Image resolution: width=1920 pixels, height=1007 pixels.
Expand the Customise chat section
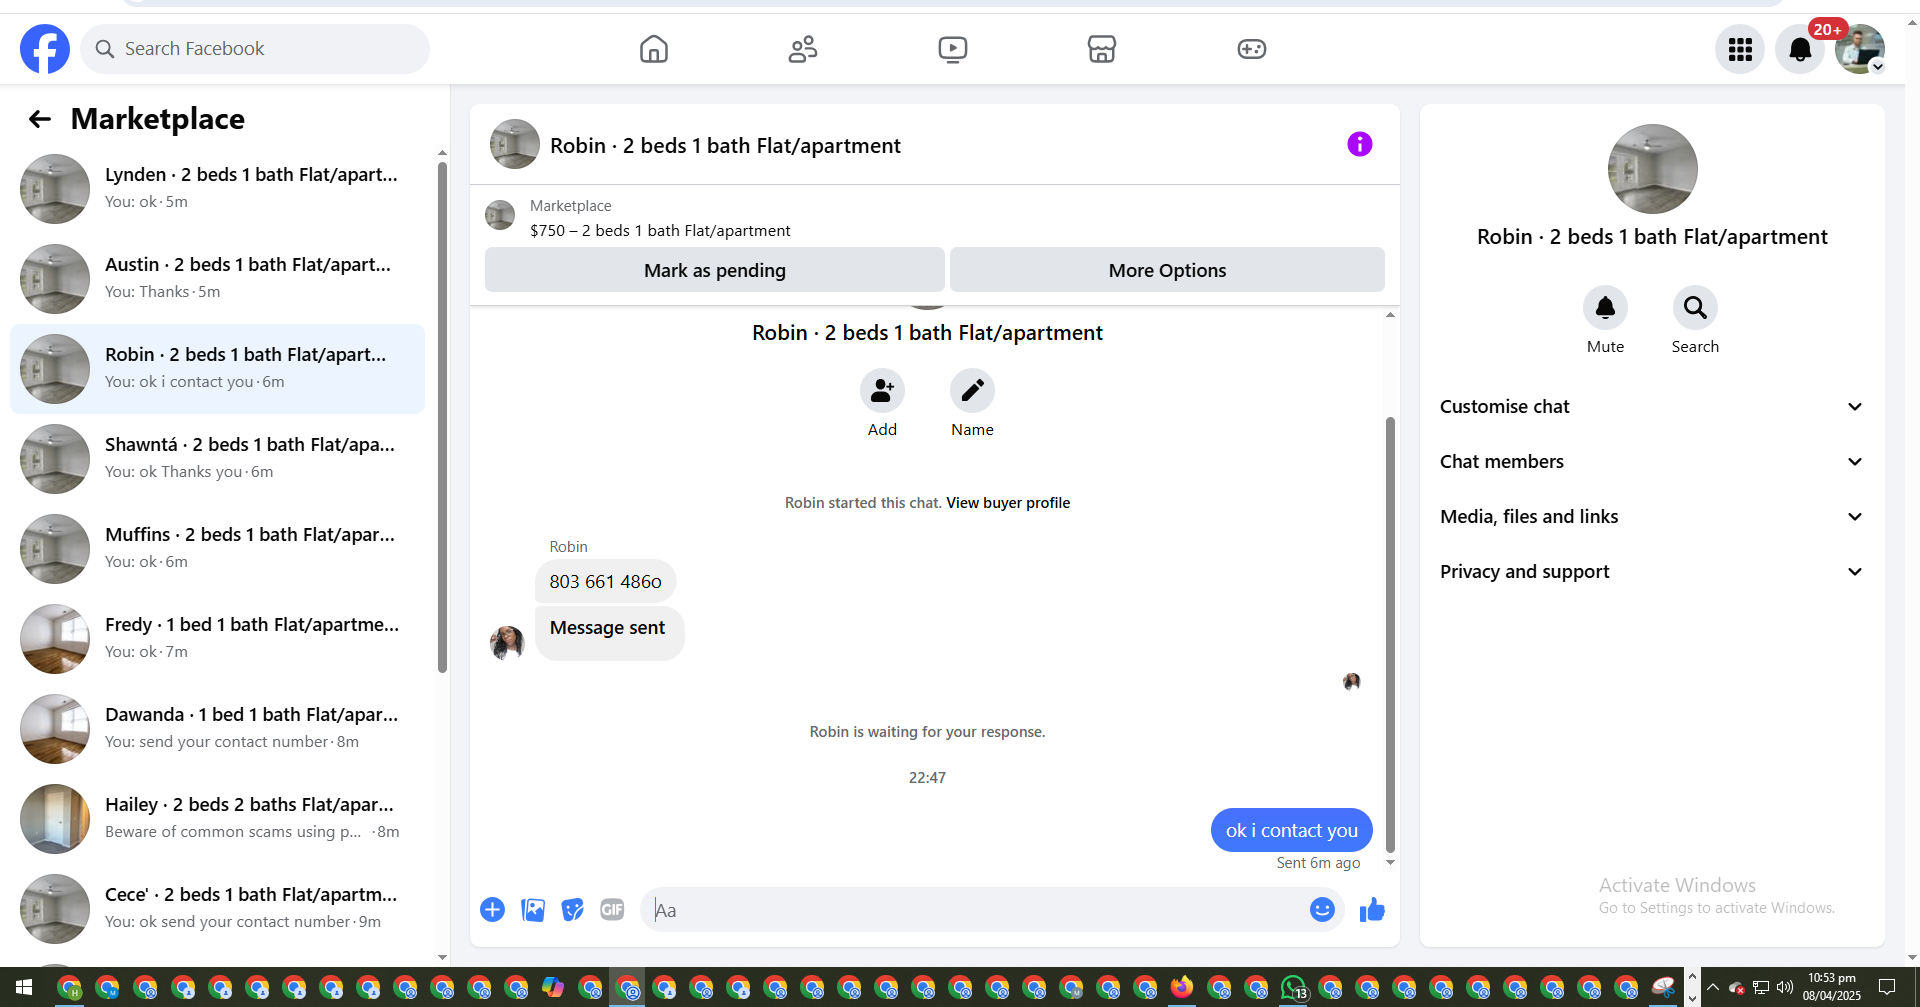click(x=1652, y=407)
